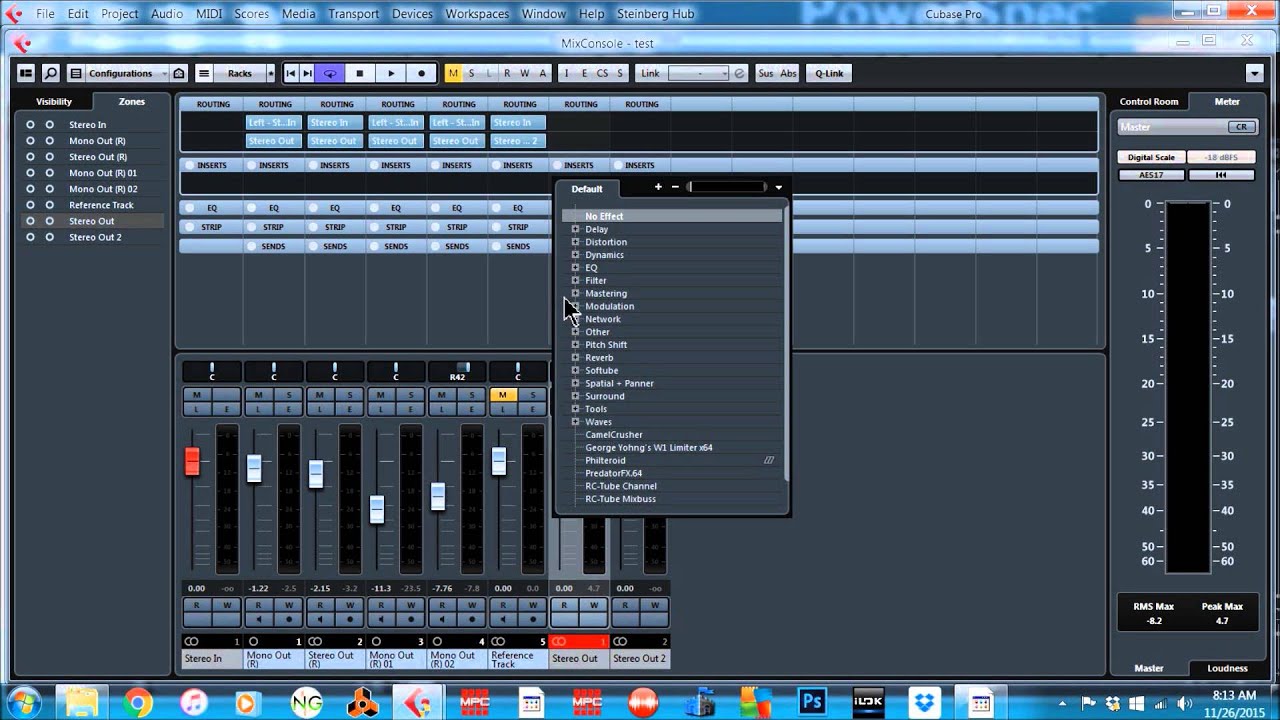Viewport: 1280px width, 720px height.
Task: Click the Digital Scale button
Action: coord(1151,157)
